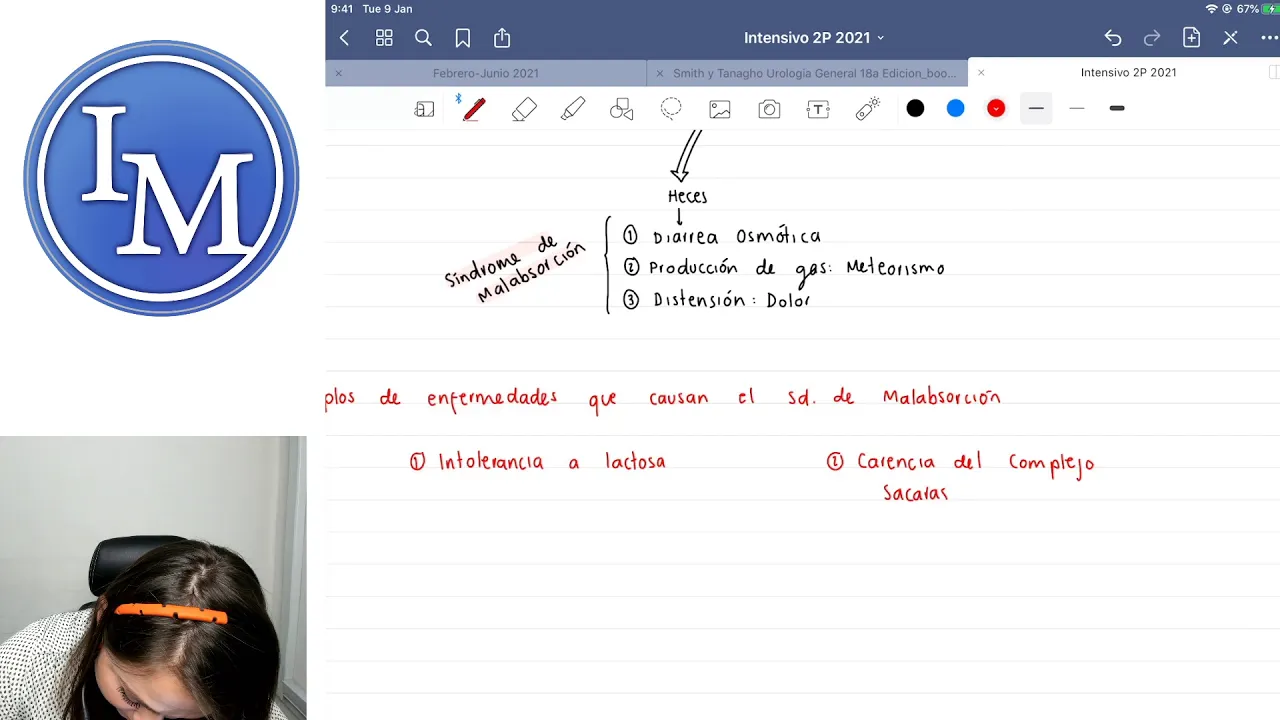Switch to the Febrero-Junio 2021 tab

coord(486,73)
